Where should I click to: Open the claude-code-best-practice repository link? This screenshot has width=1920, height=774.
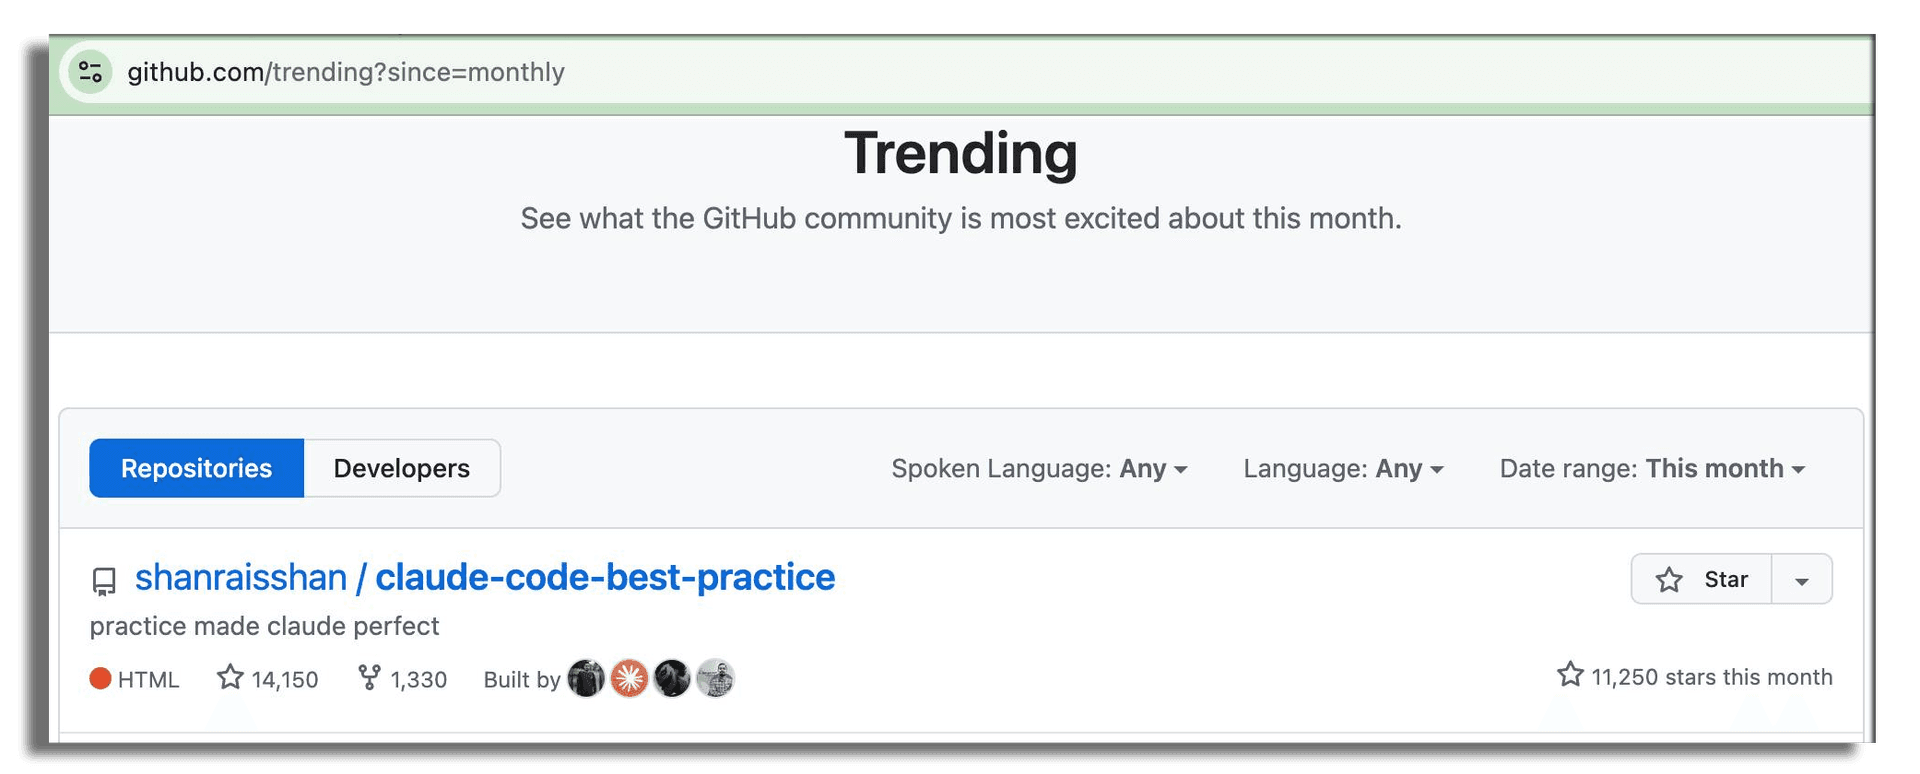pyautogui.click(x=605, y=578)
